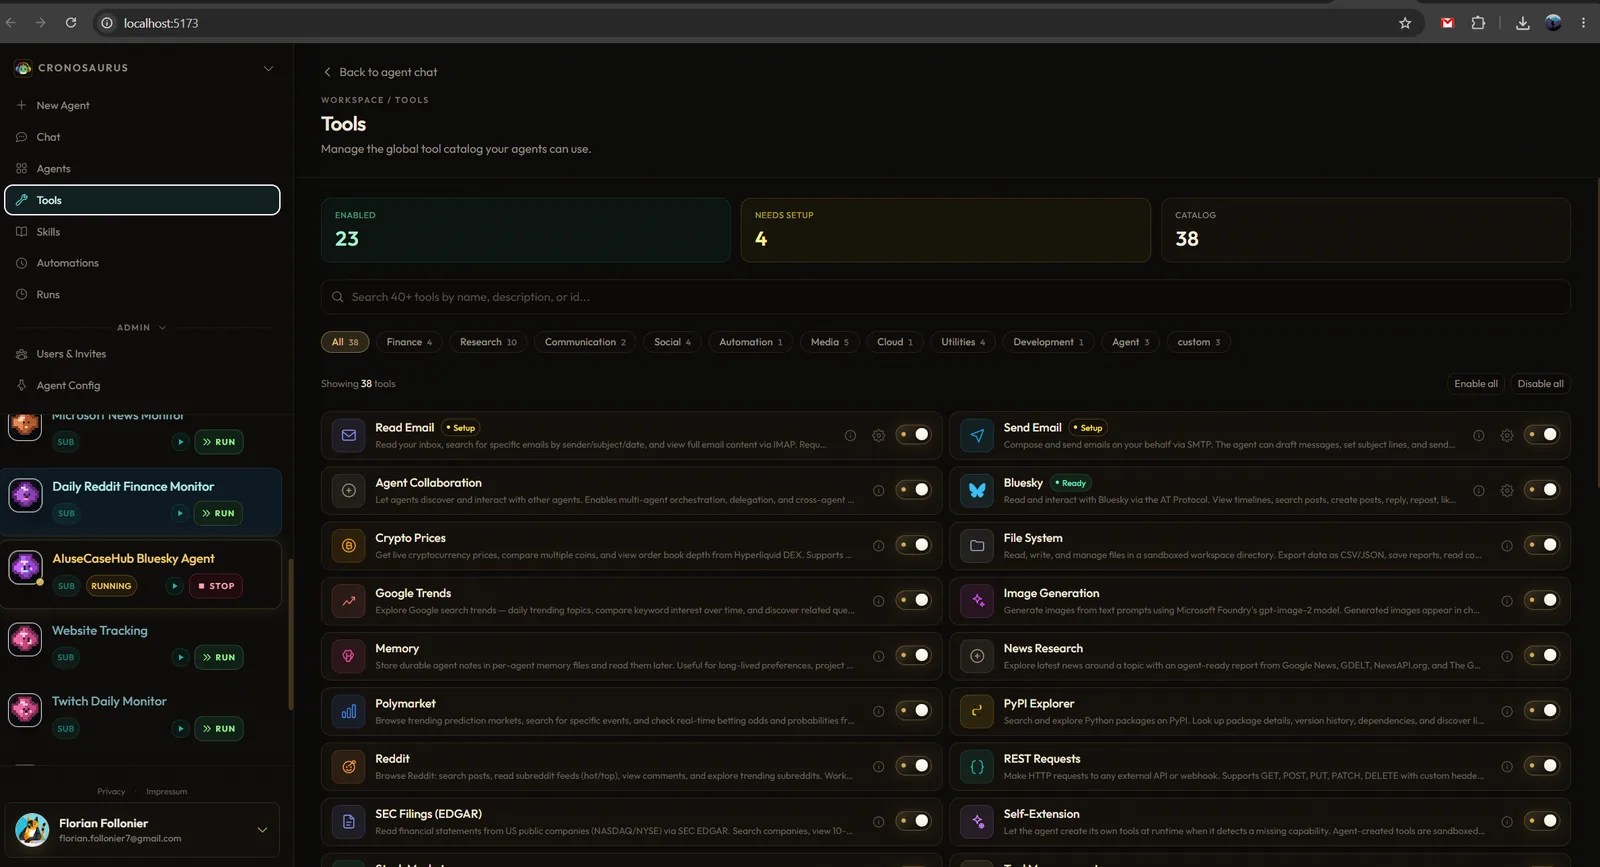This screenshot has height=867, width=1600.
Task: Click the tools search field
Action: (x=945, y=297)
